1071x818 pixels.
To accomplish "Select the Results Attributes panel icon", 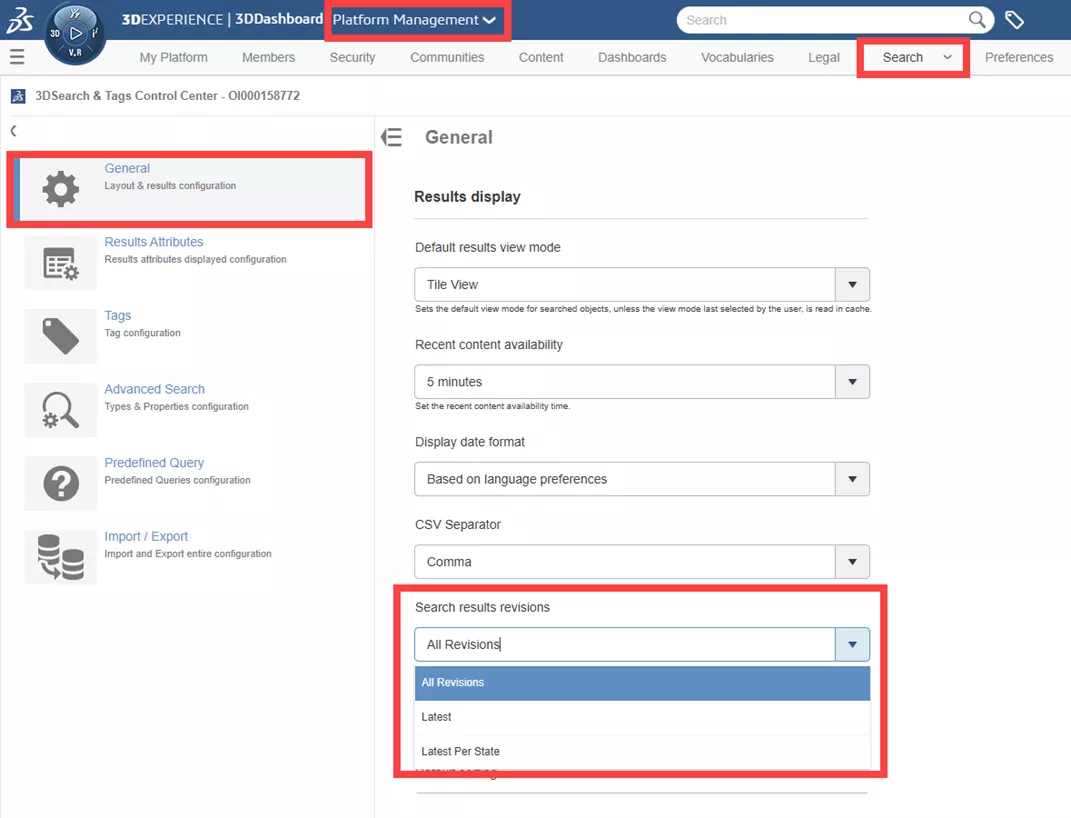I will click(x=60, y=262).
